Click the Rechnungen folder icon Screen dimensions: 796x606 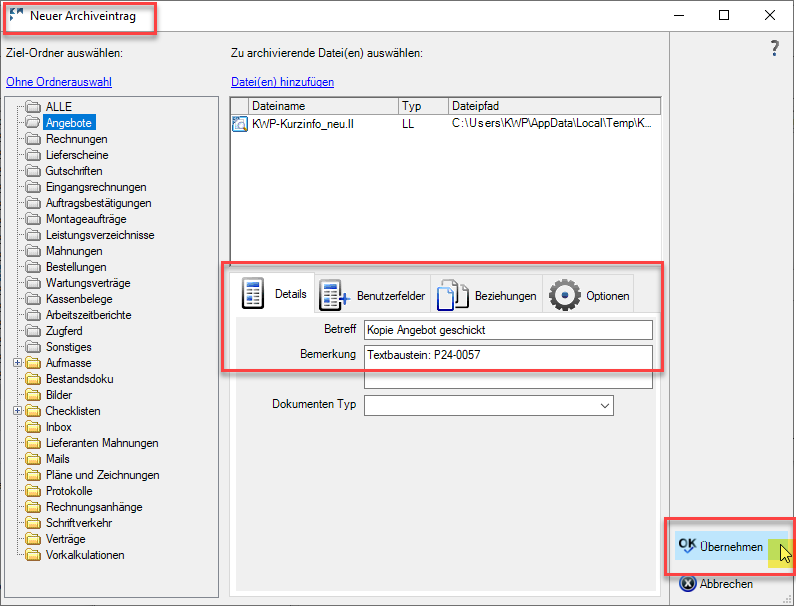coord(33,139)
